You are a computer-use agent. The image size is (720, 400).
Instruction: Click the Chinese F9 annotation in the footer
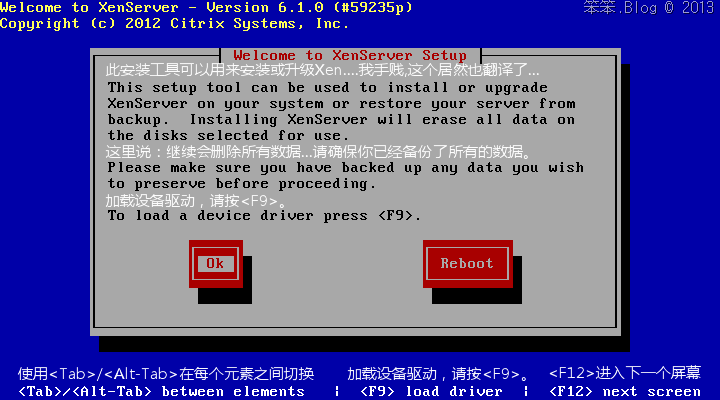(439, 374)
